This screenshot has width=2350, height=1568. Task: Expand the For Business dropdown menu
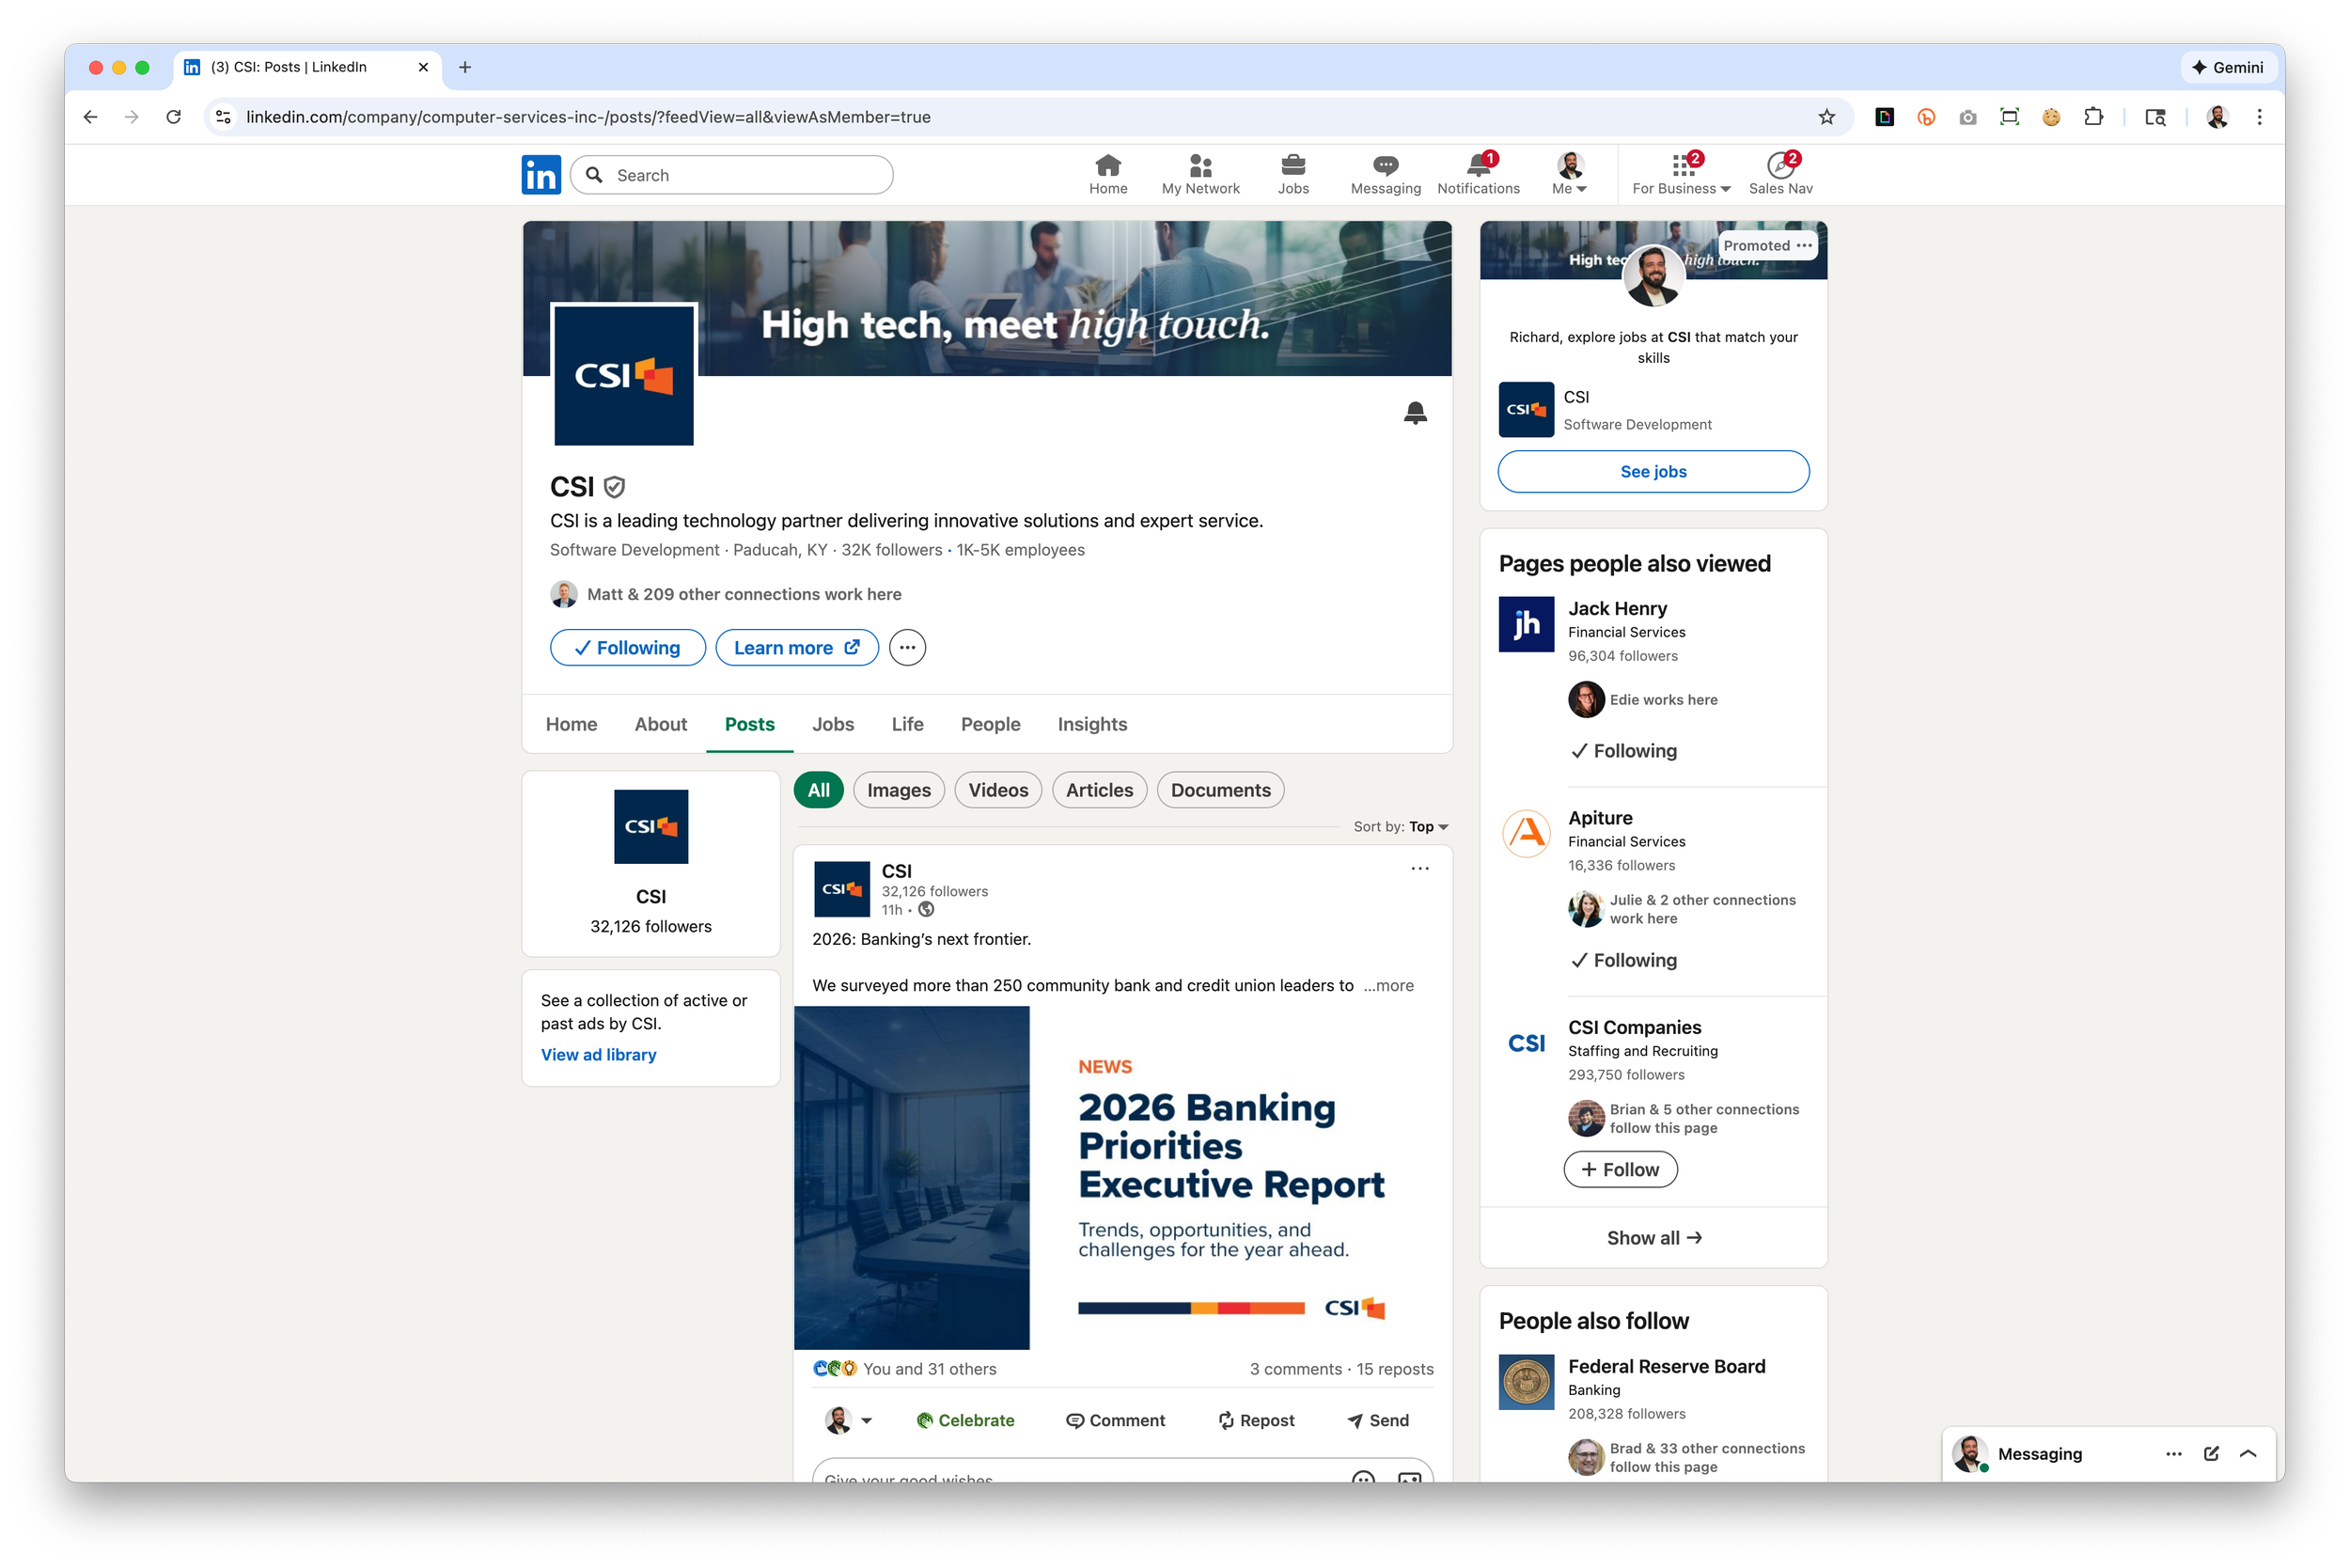point(1681,174)
